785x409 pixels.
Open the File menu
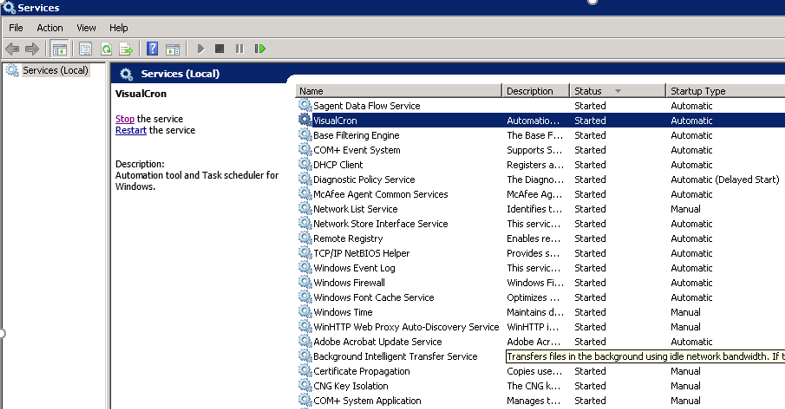coord(16,28)
